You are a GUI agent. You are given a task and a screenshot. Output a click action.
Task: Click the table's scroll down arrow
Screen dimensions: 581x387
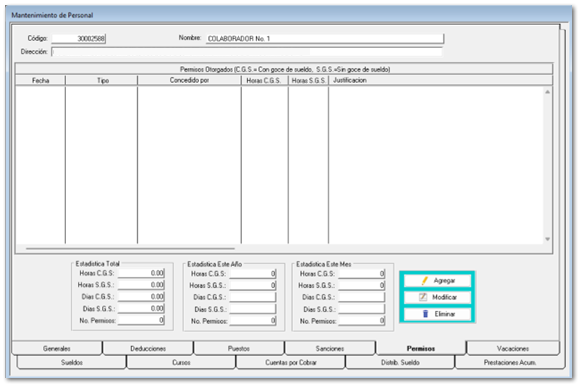pos(548,239)
